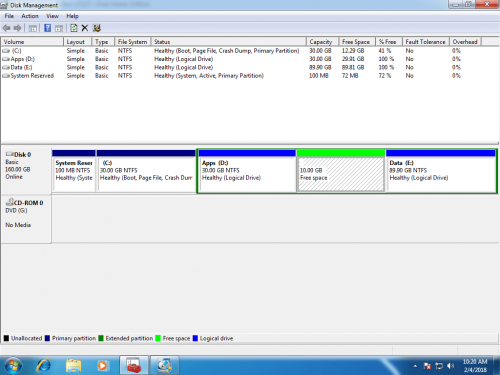Sort by the Status column header
The image size is (500, 375).
pos(229,42)
